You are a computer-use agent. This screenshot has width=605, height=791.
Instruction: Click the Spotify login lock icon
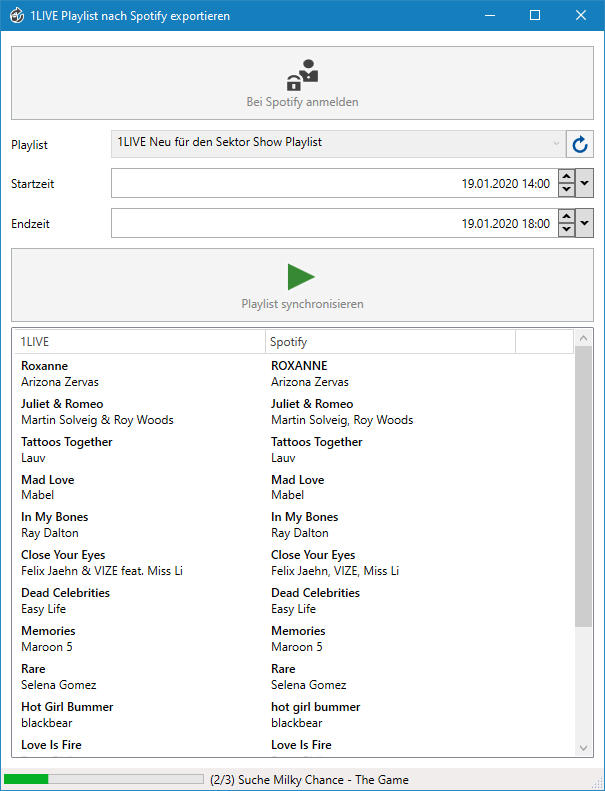pyautogui.click(x=302, y=75)
